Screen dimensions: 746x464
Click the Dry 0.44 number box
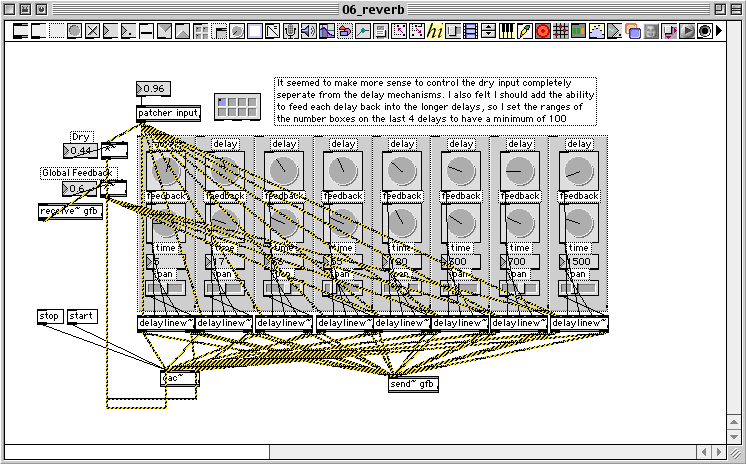pos(80,151)
